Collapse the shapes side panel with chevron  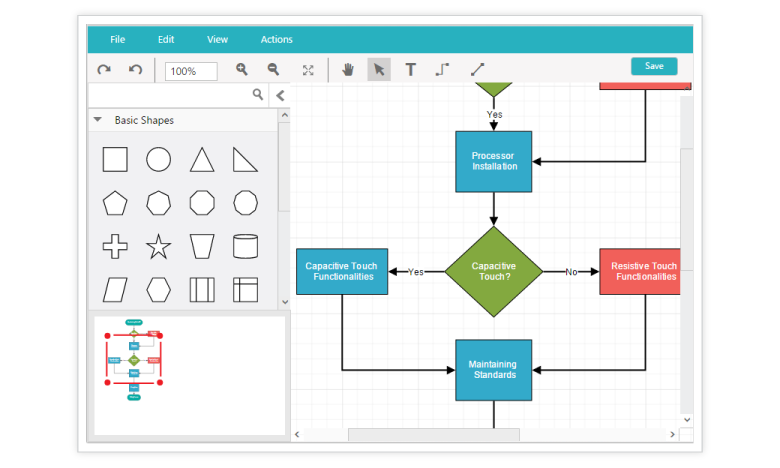(x=280, y=96)
